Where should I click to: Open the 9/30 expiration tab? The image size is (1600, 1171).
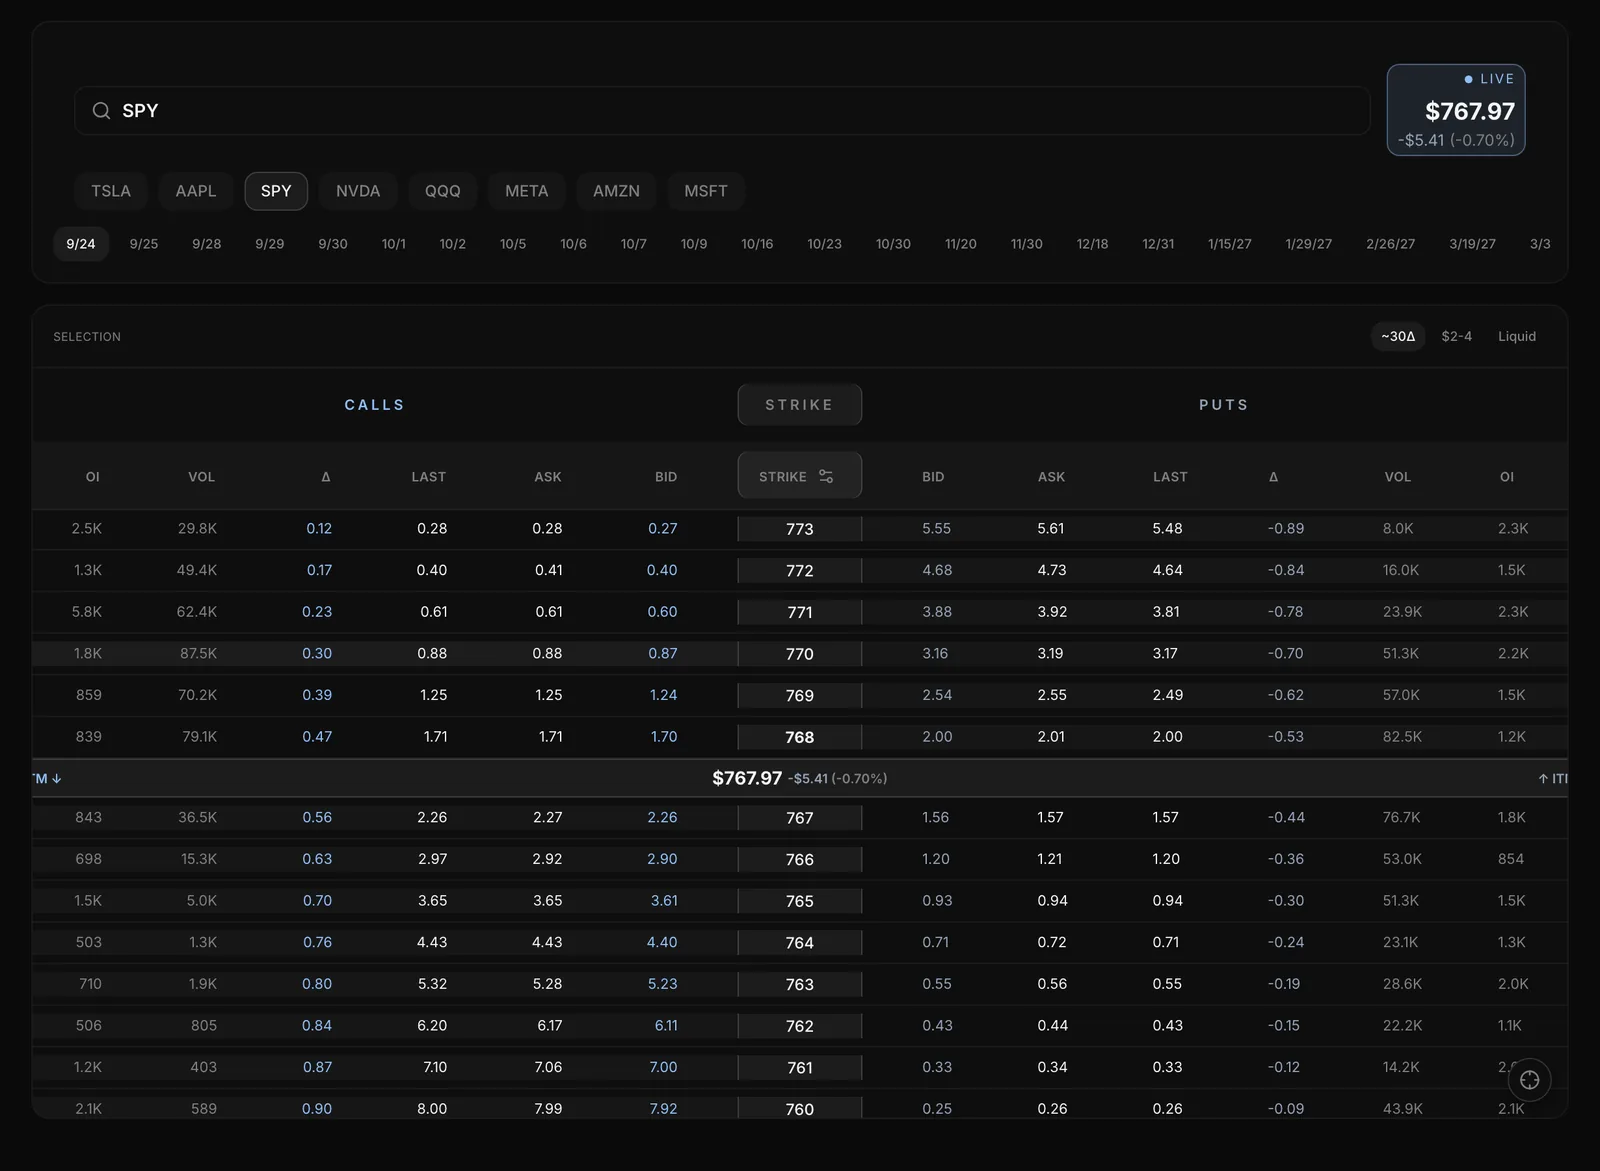333,244
